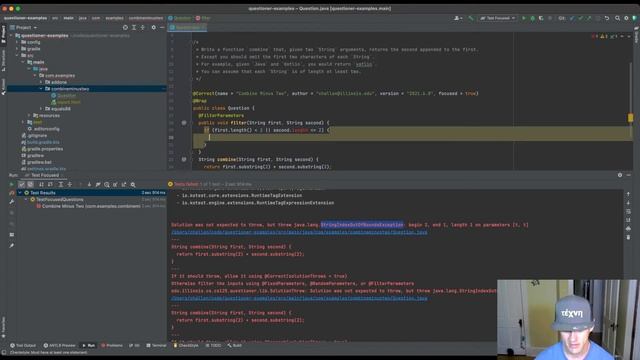Open IDE settings gear in top toolbar
Viewport: 640px width, 360px height.
(x=626, y=18)
